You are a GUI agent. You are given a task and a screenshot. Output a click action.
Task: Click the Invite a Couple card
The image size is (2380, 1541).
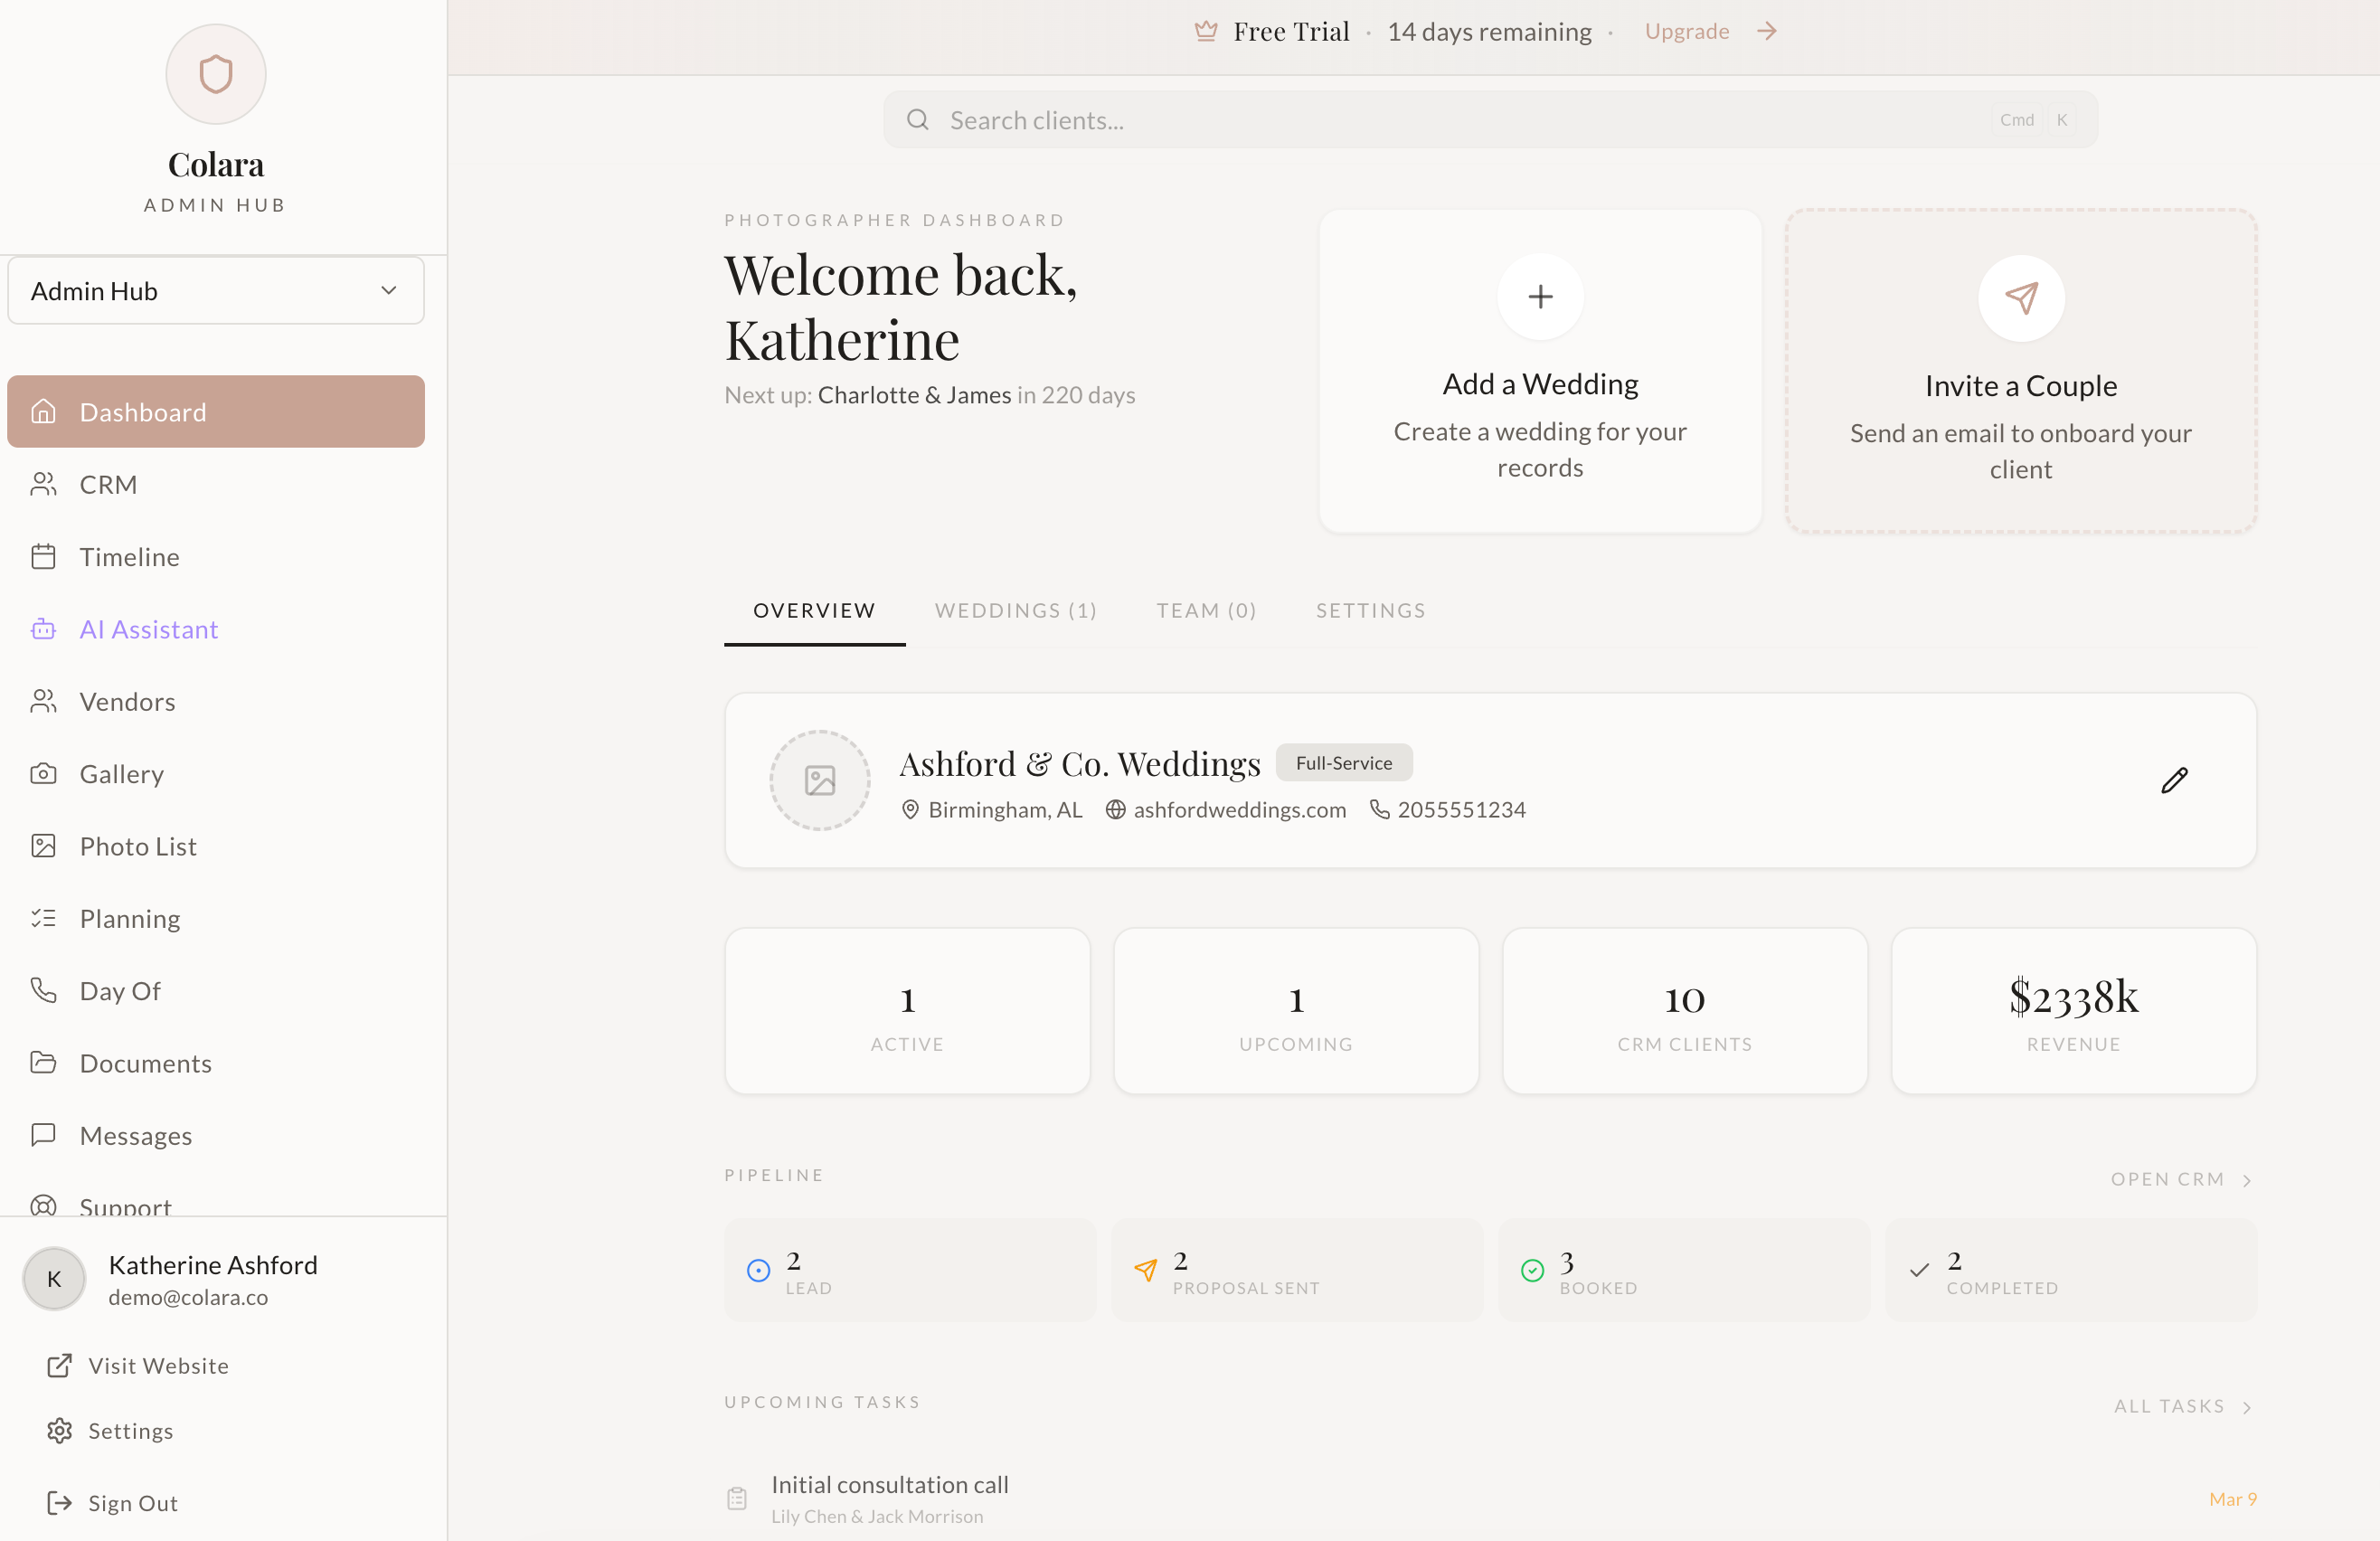click(2021, 371)
